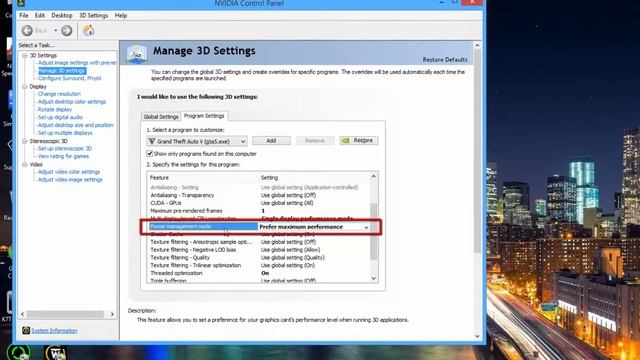640x360 pixels.
Task: Click task pane scroll right arrow
Action: [x=112, y=314]
